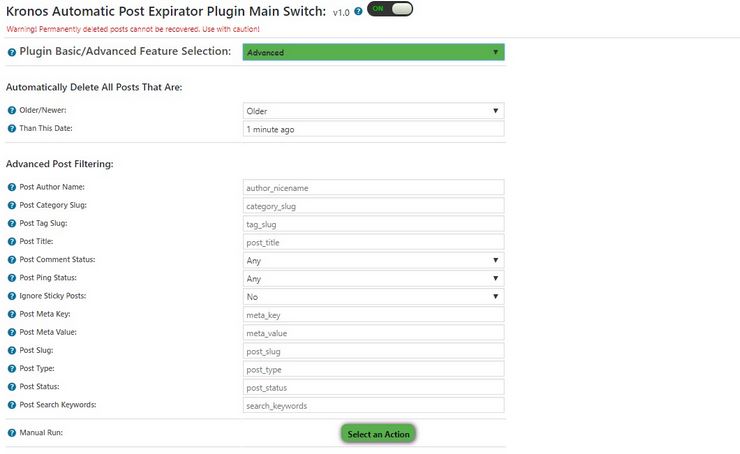740x454 pixels.
Task: Click help icon for Post Author Name
Action: (12, 187)
